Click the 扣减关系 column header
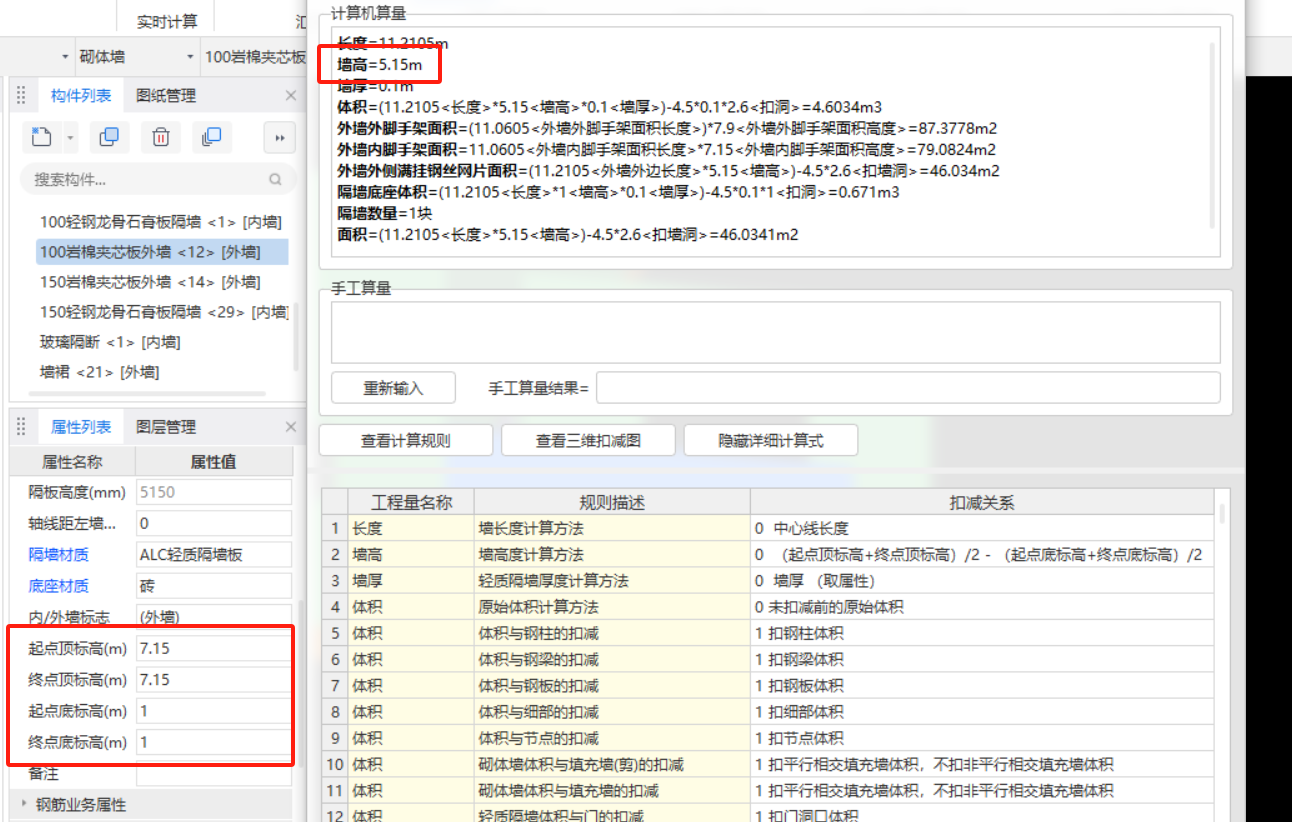 (982, 502)
